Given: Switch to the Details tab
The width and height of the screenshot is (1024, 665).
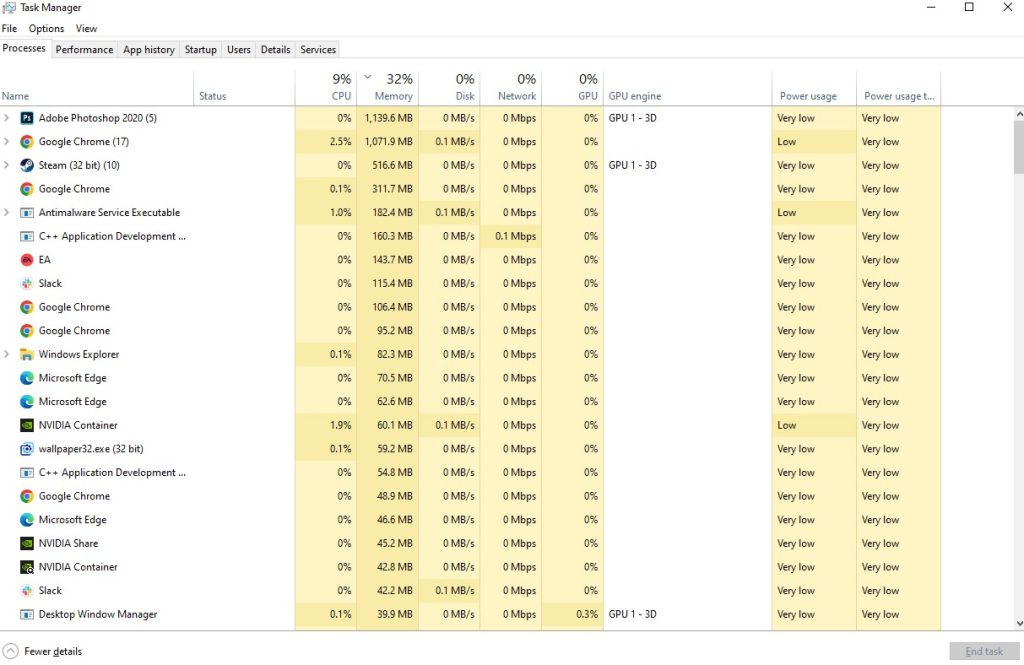Looking at the screenshot, I should pyautogui.click(x=276, y=50).
